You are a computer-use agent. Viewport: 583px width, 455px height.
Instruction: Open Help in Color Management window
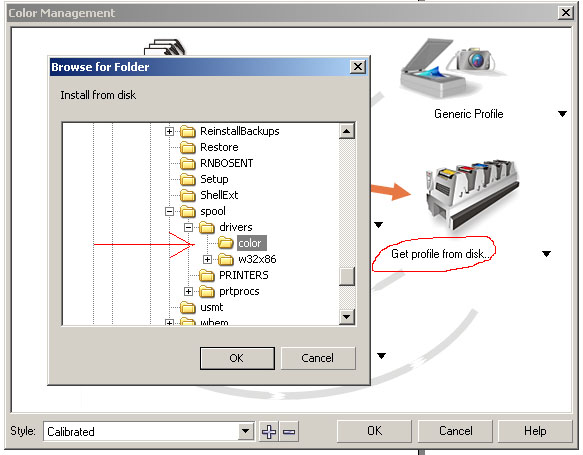[535, 431]
